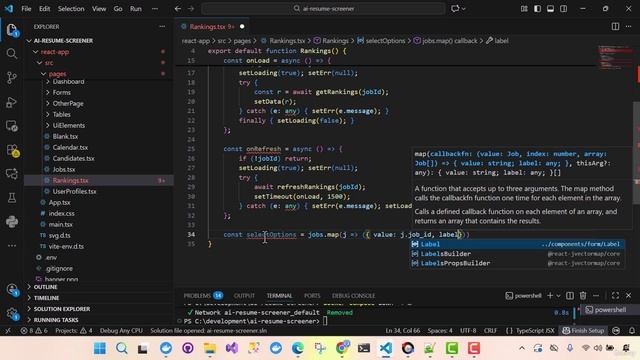Image resolution: width=640 pixels, height=360 pixels.
Task: Click UTF-8 encoding in status bar
Action: (x=468, y=331)
